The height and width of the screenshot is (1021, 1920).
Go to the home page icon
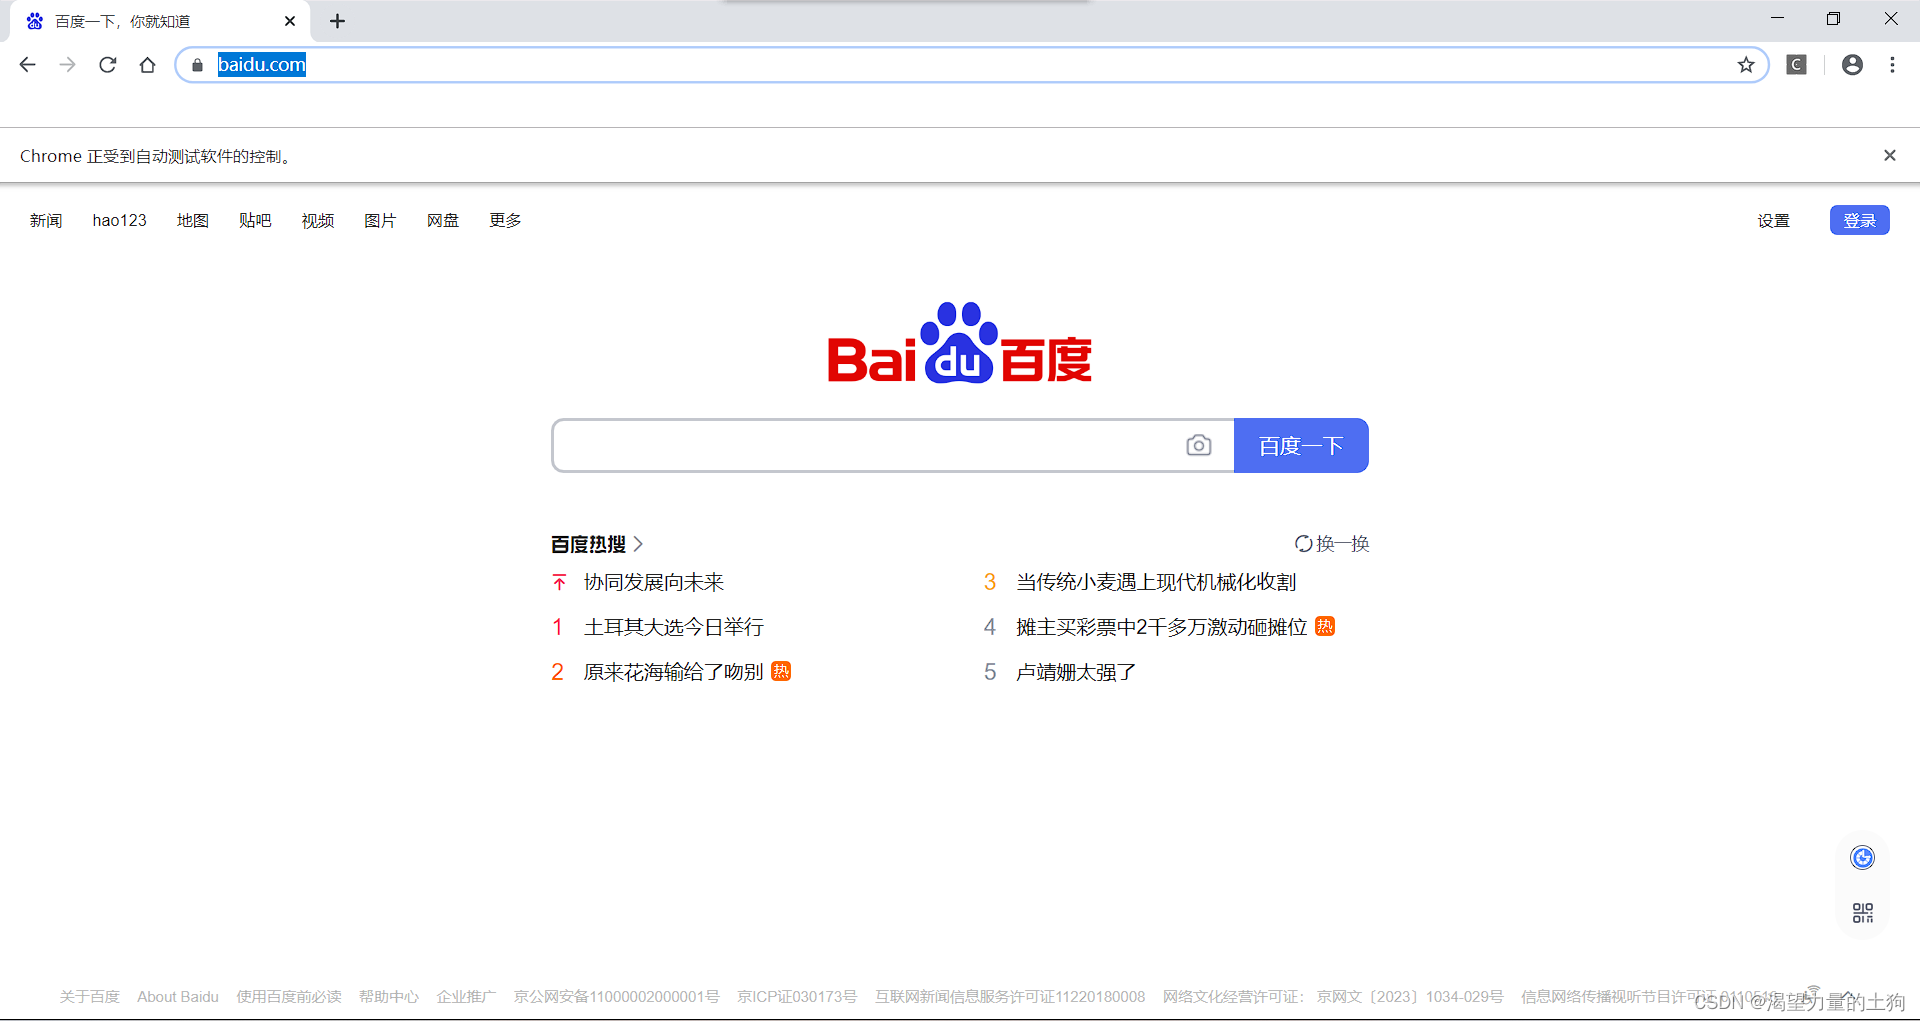pyautogui.click(x=148, y=65)
